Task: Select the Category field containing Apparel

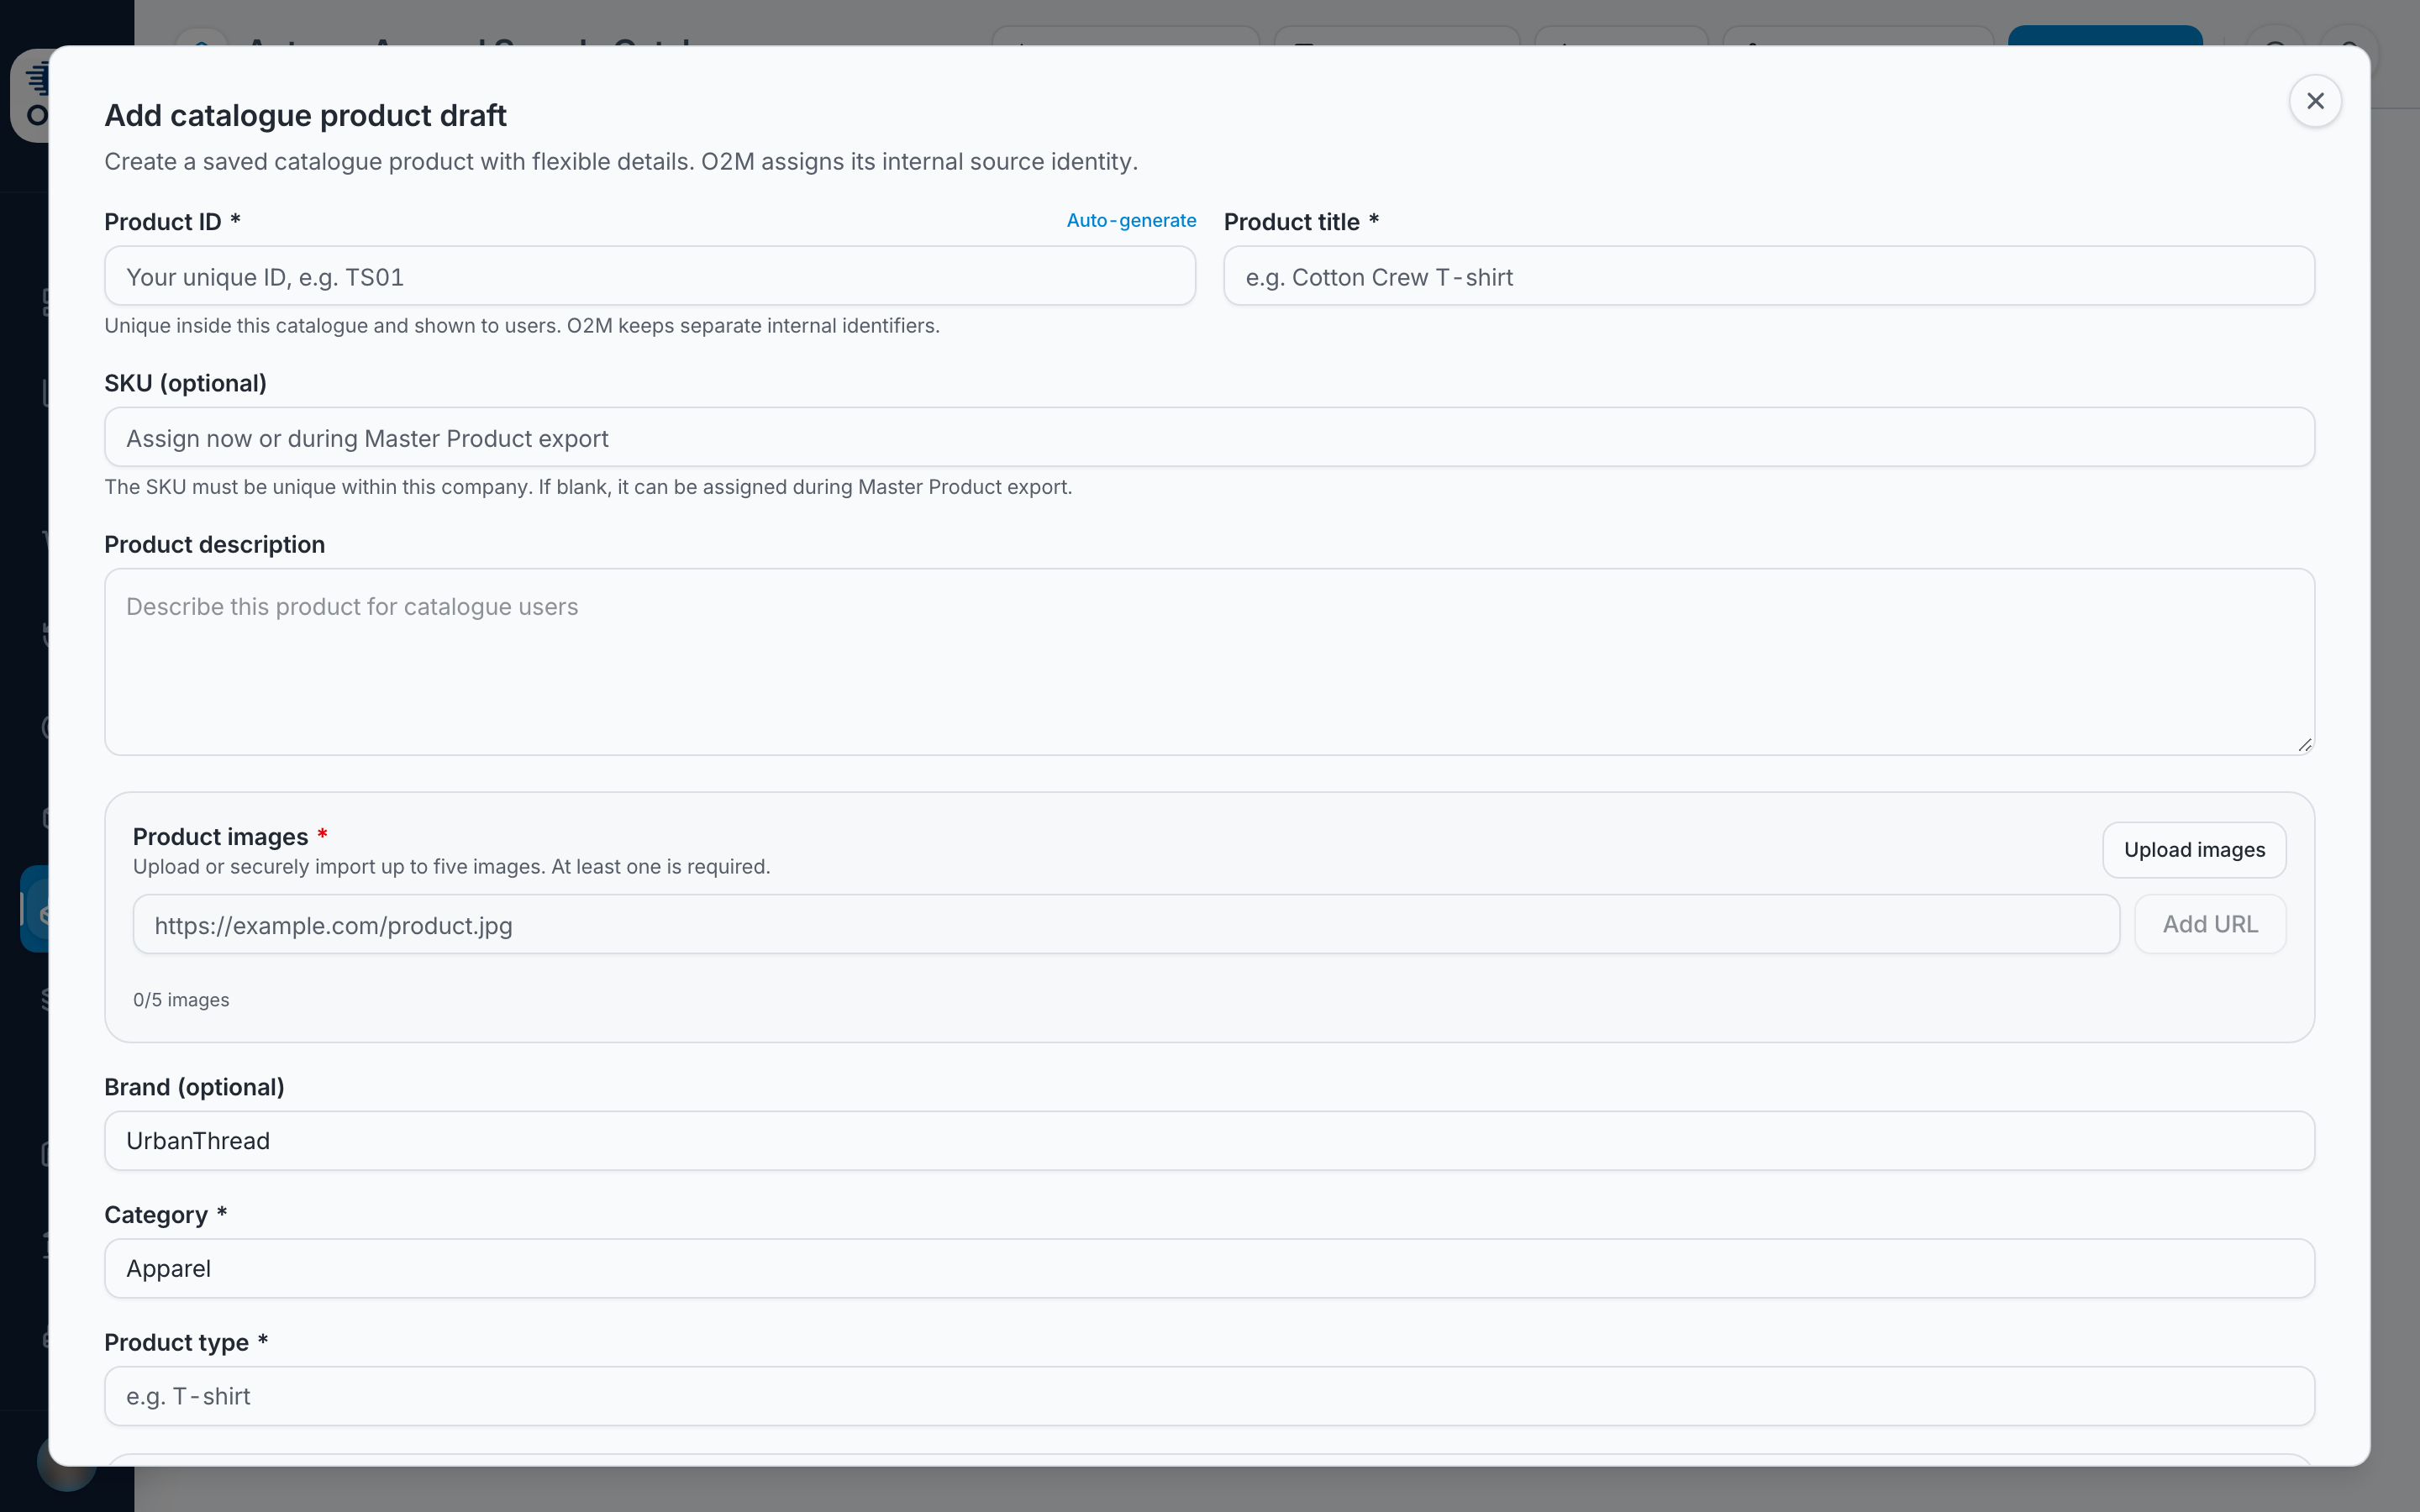Action: (x=1209, y=1268)
